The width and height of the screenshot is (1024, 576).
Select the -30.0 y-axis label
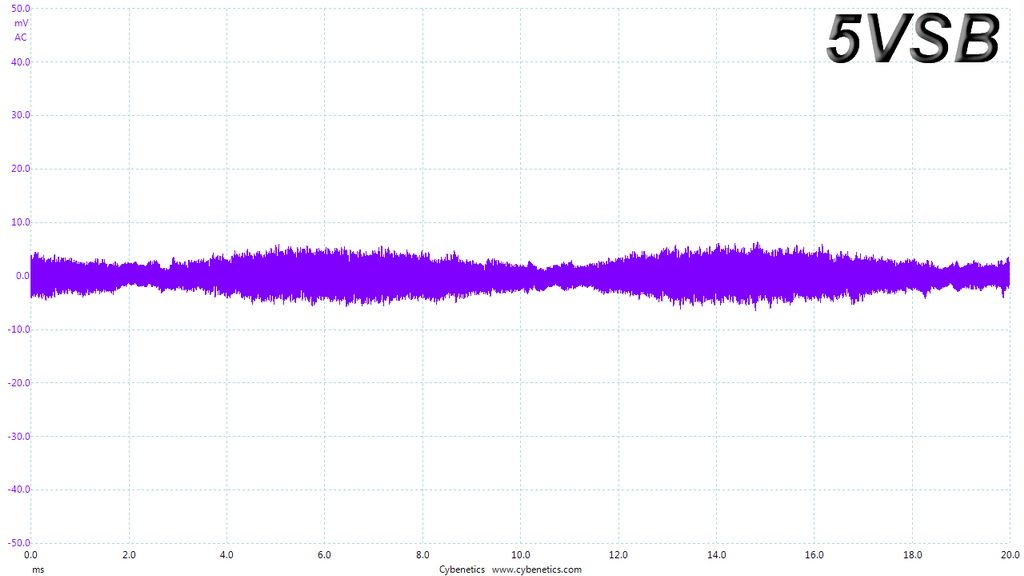point(19,436)
